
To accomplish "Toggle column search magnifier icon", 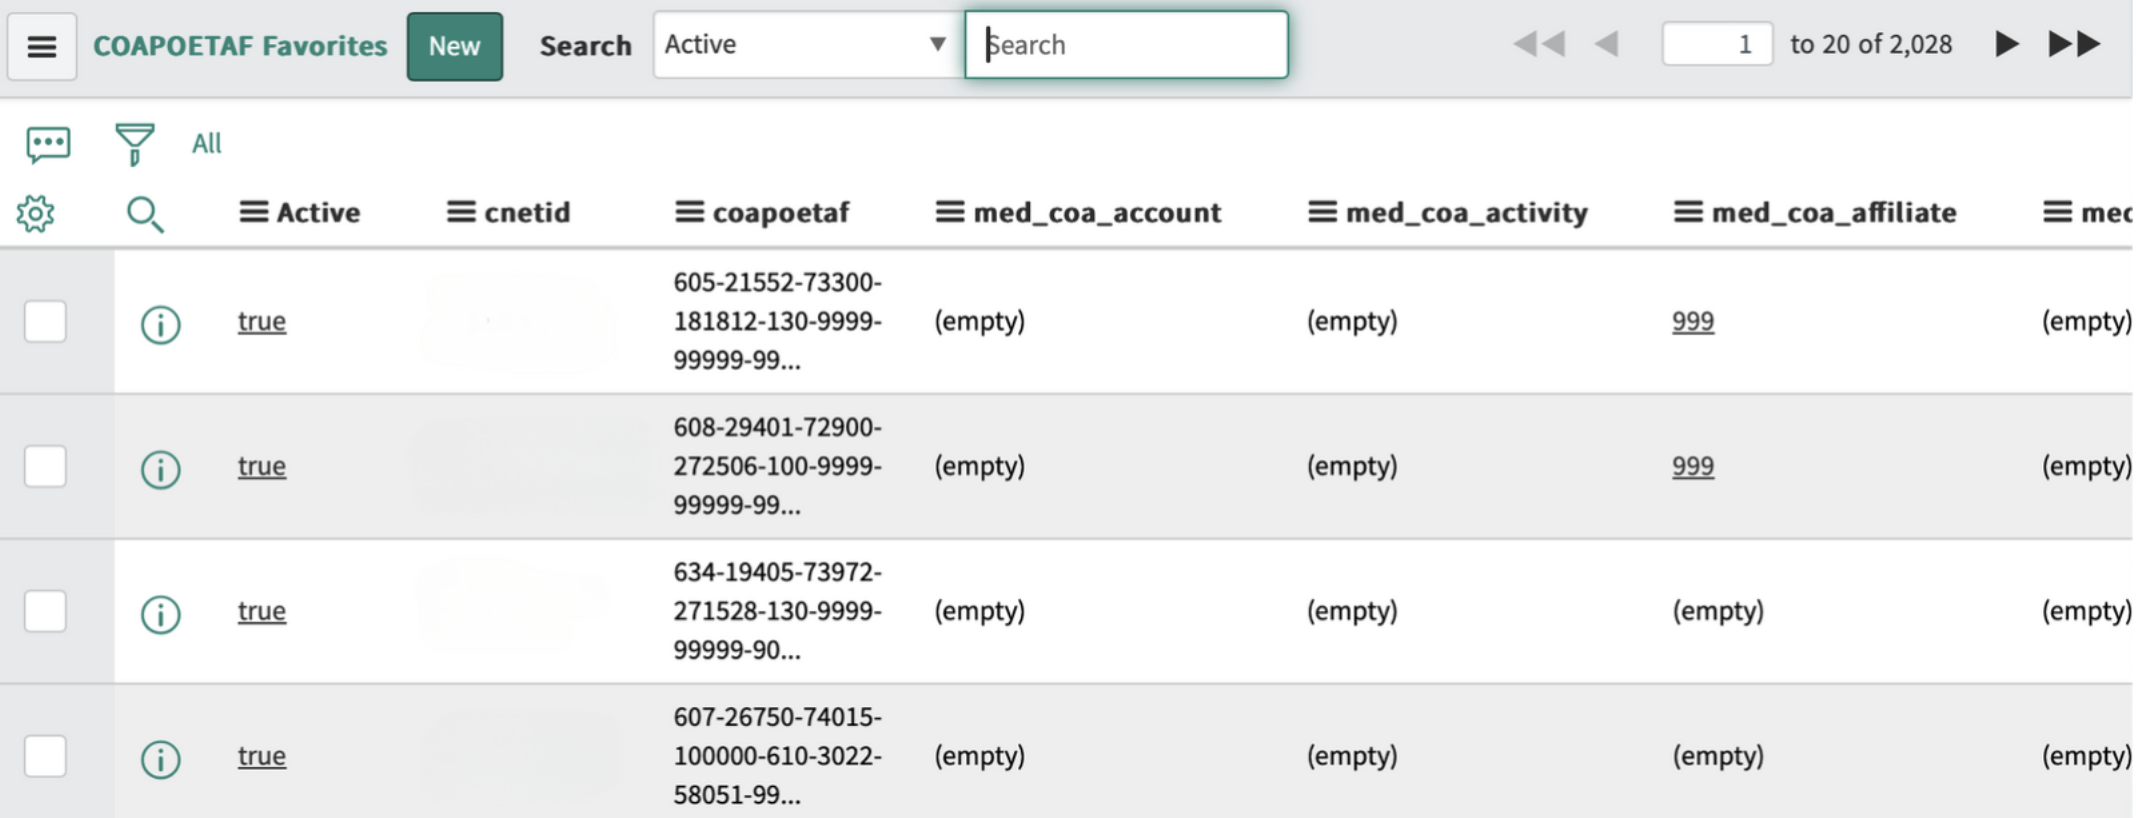I will point(144,214).
